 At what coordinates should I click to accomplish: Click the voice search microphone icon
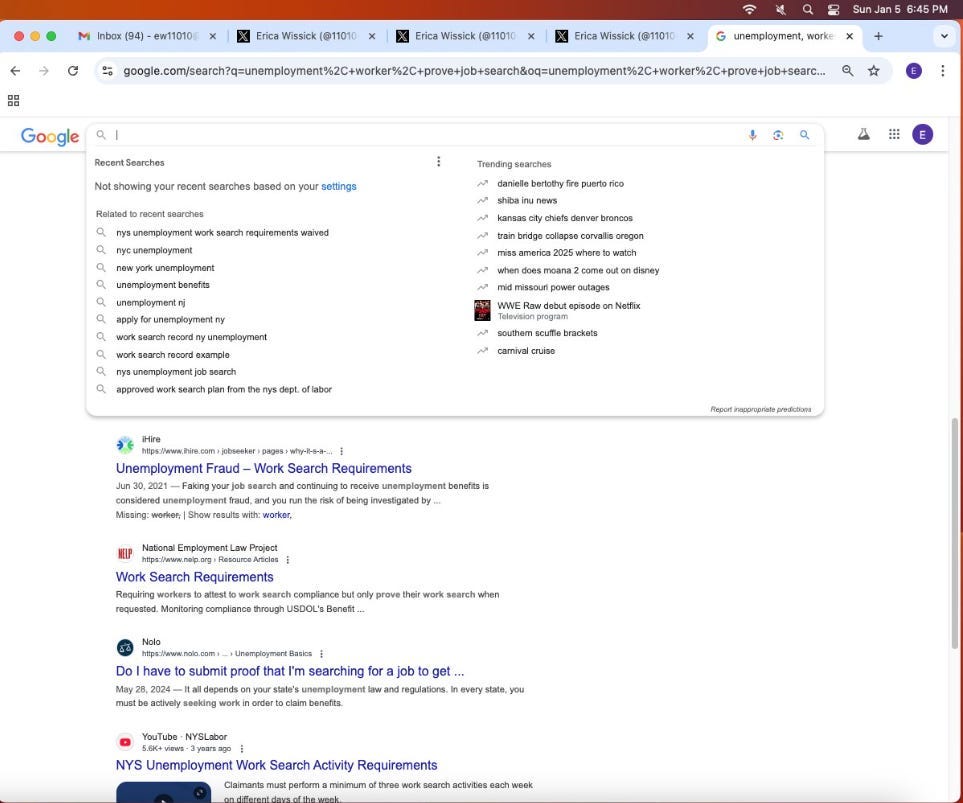point(752,135)
